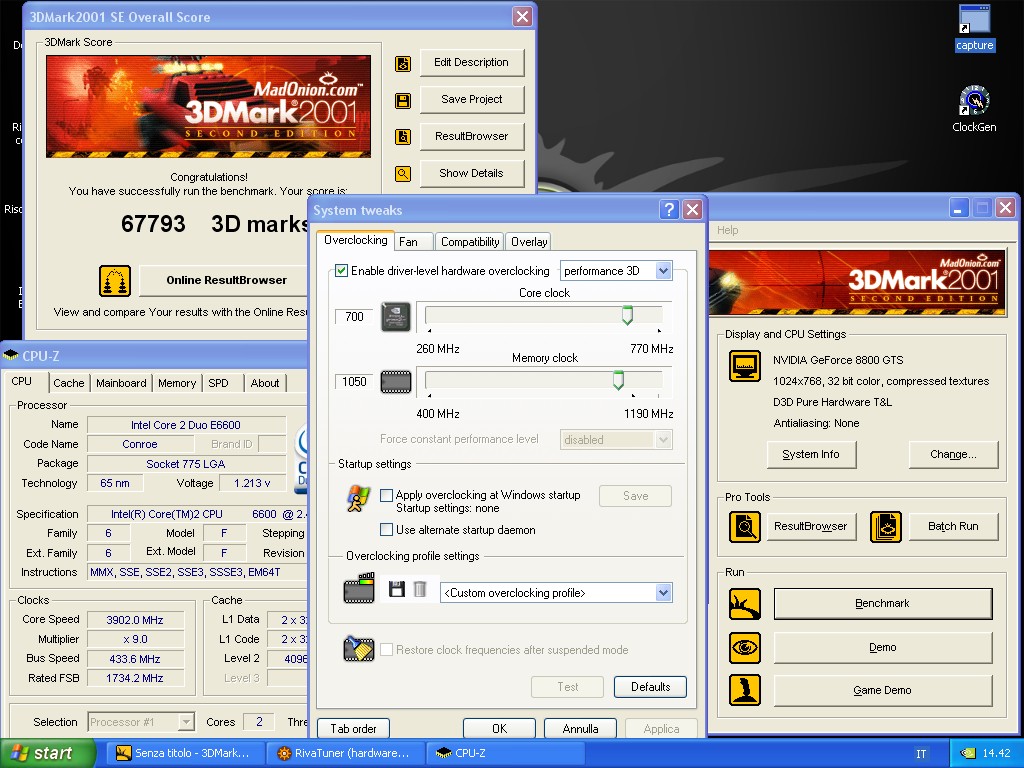Click the Windows startup running-man icon

[x=358, y=498]
